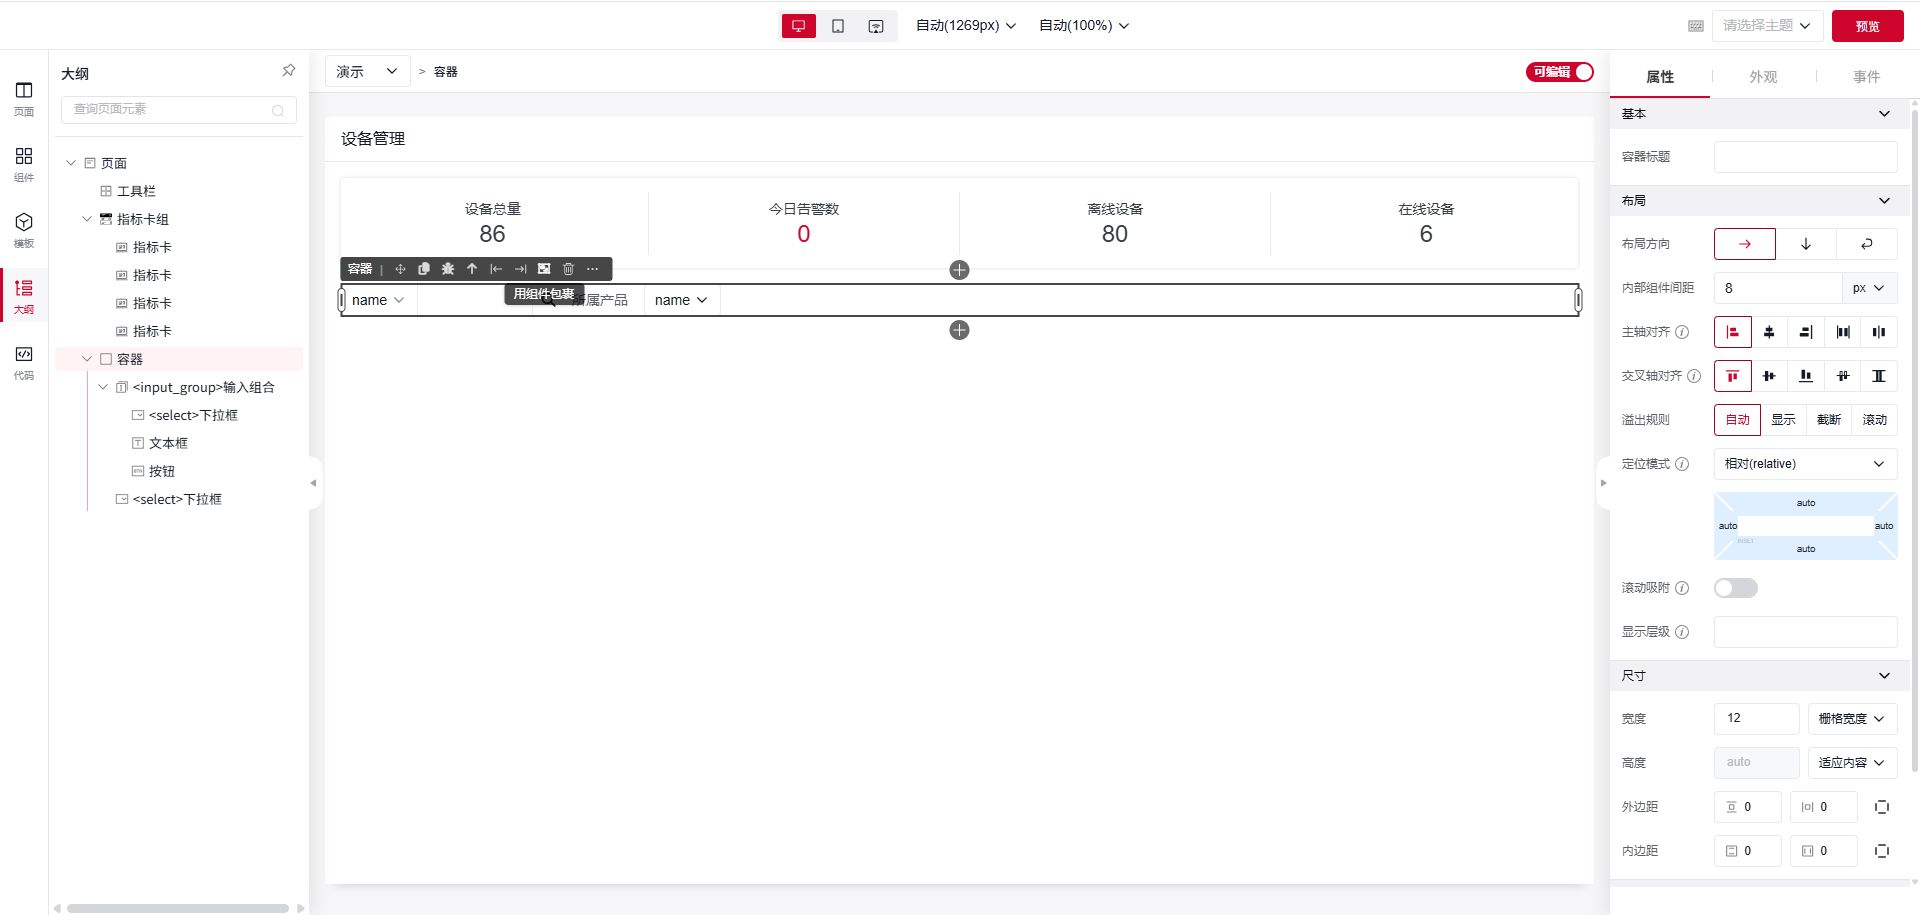This screenshot has height=915, width=1920.
Task: Click the 查询页面元素 search field
Action: [x=170, y=109]
